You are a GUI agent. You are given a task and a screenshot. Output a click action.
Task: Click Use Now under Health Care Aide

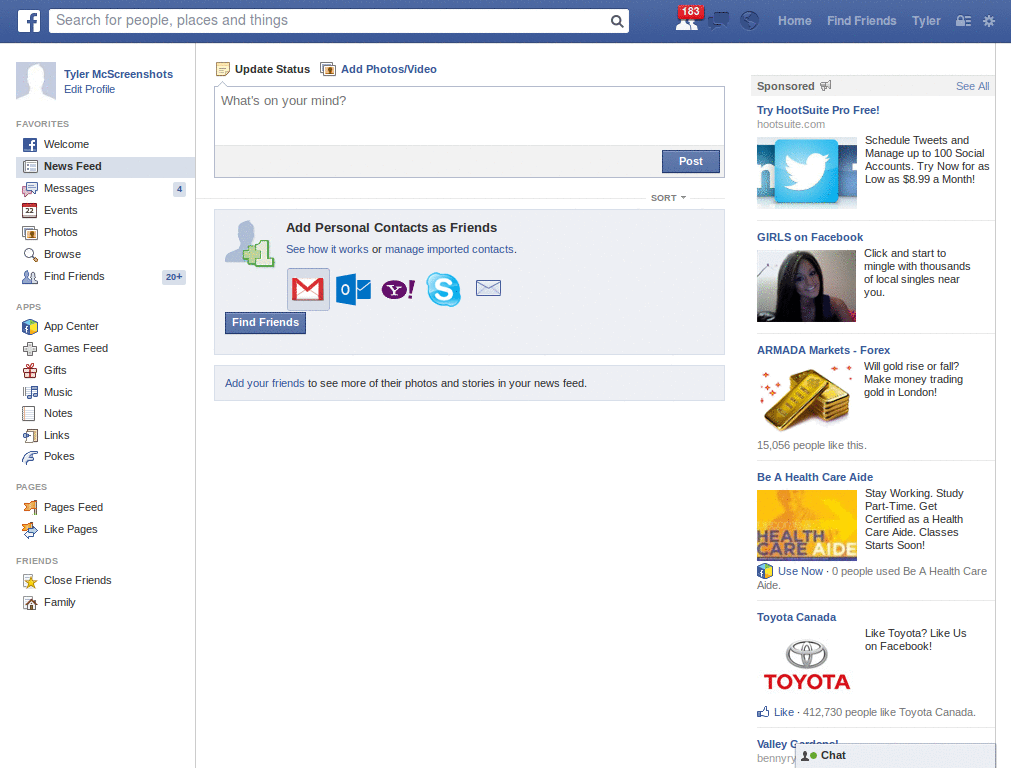point(800,571)
